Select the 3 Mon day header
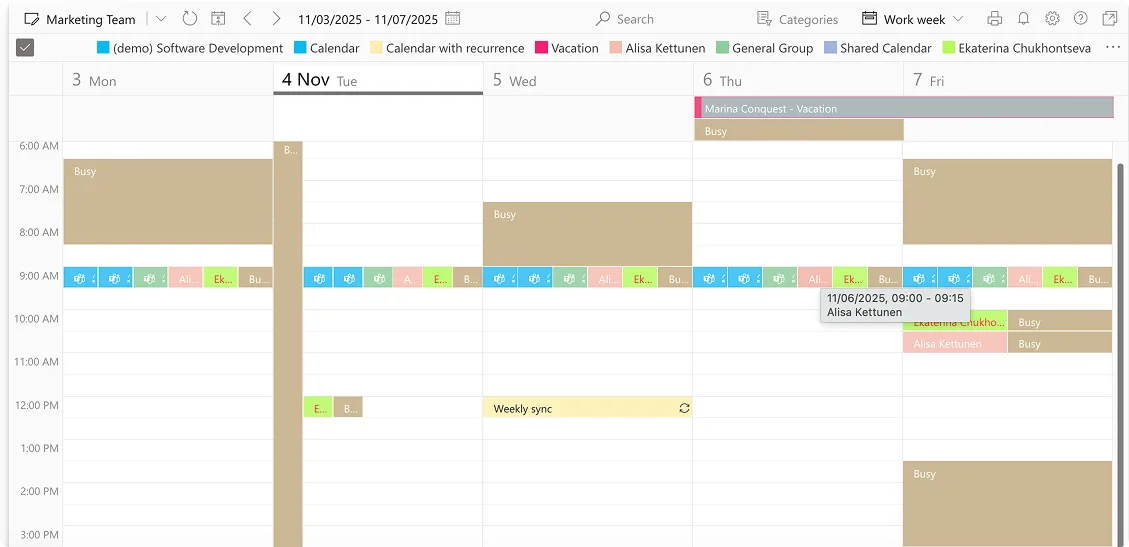The height and width of the screenshot is (547, 1129). click(x=168, y=80)
